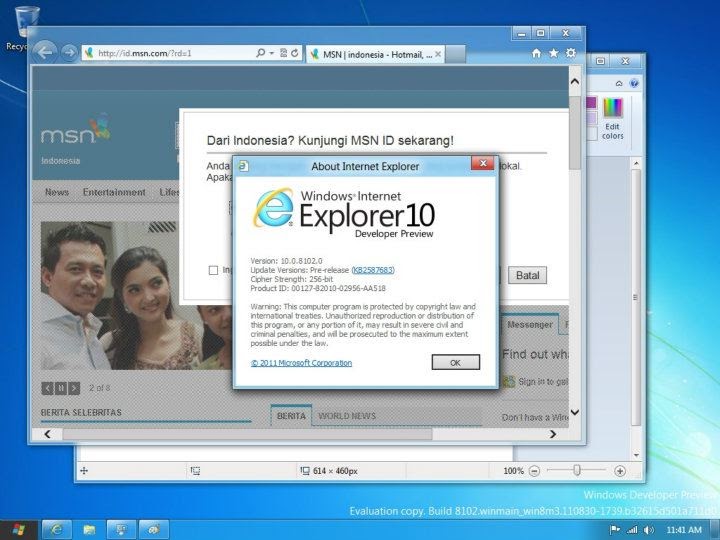This screenshot has width=720, height=540.
Task: Click the zoom out minus in Paint
Action: (534, 471)
